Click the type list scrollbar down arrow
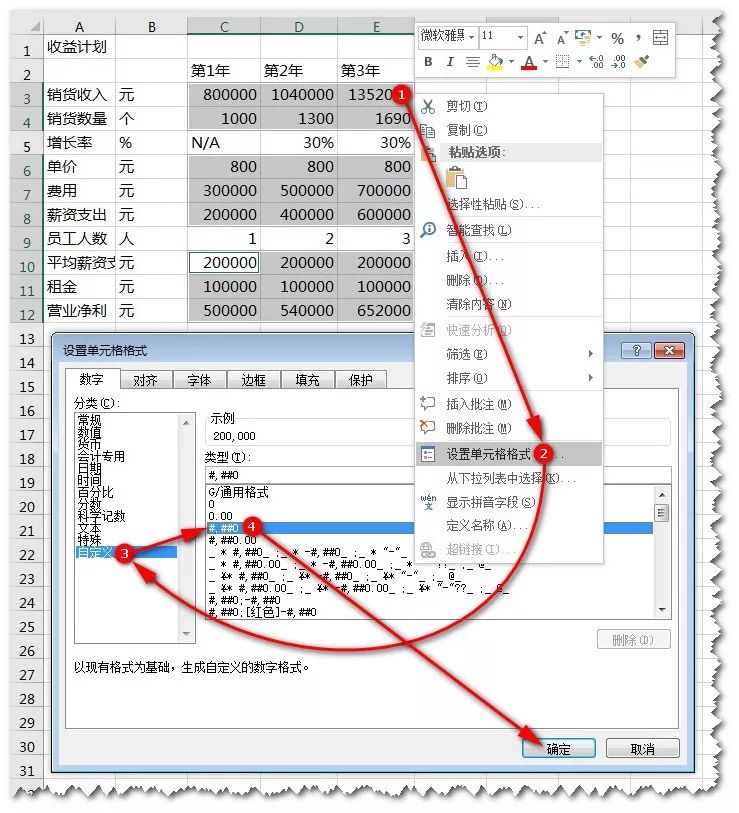739x813 pixels. coord(662,610)
